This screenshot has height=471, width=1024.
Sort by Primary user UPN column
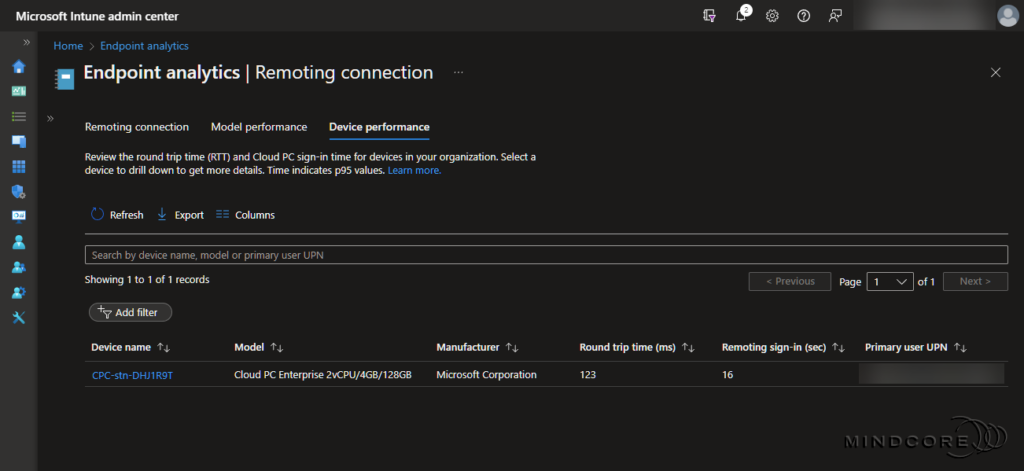click(x=916, y=348)
